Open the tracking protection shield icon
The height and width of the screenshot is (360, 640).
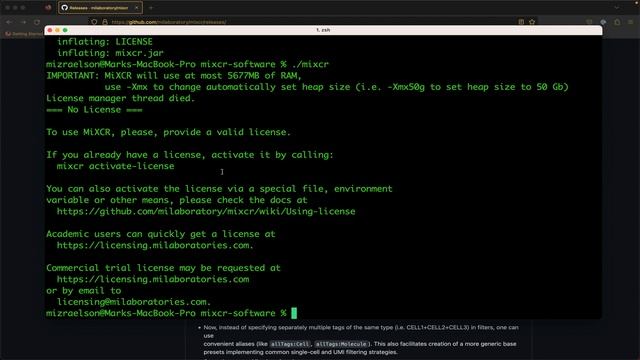(x=94, y=22)
